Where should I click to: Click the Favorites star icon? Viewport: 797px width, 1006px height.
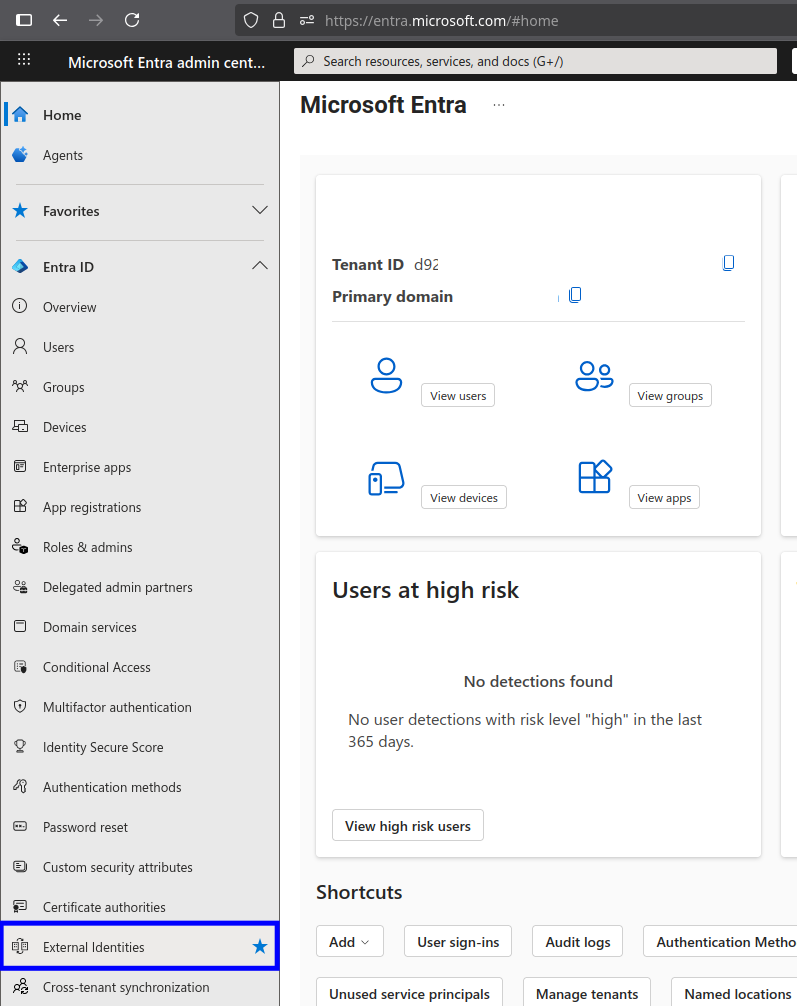click(21, 210)
